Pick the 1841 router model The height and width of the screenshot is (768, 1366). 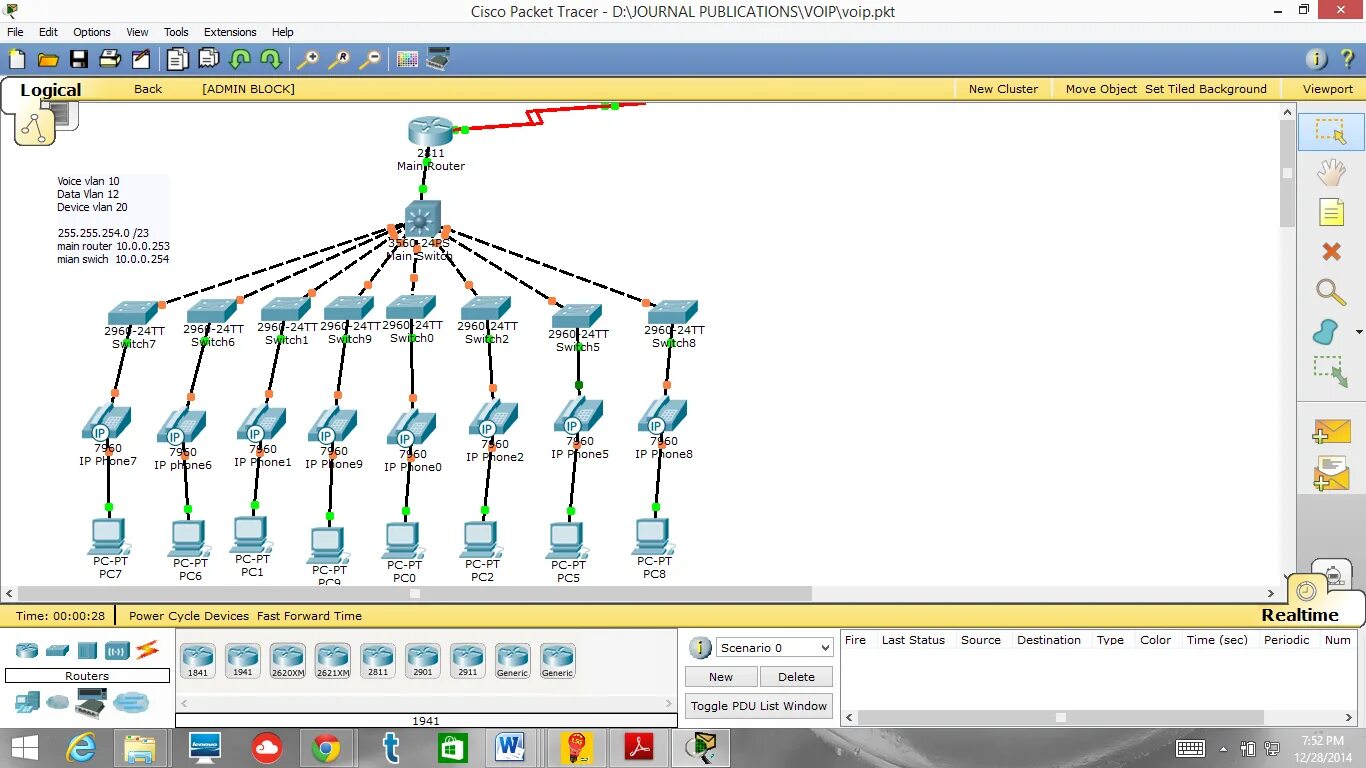pyautogui.click(x=198, y=661)
